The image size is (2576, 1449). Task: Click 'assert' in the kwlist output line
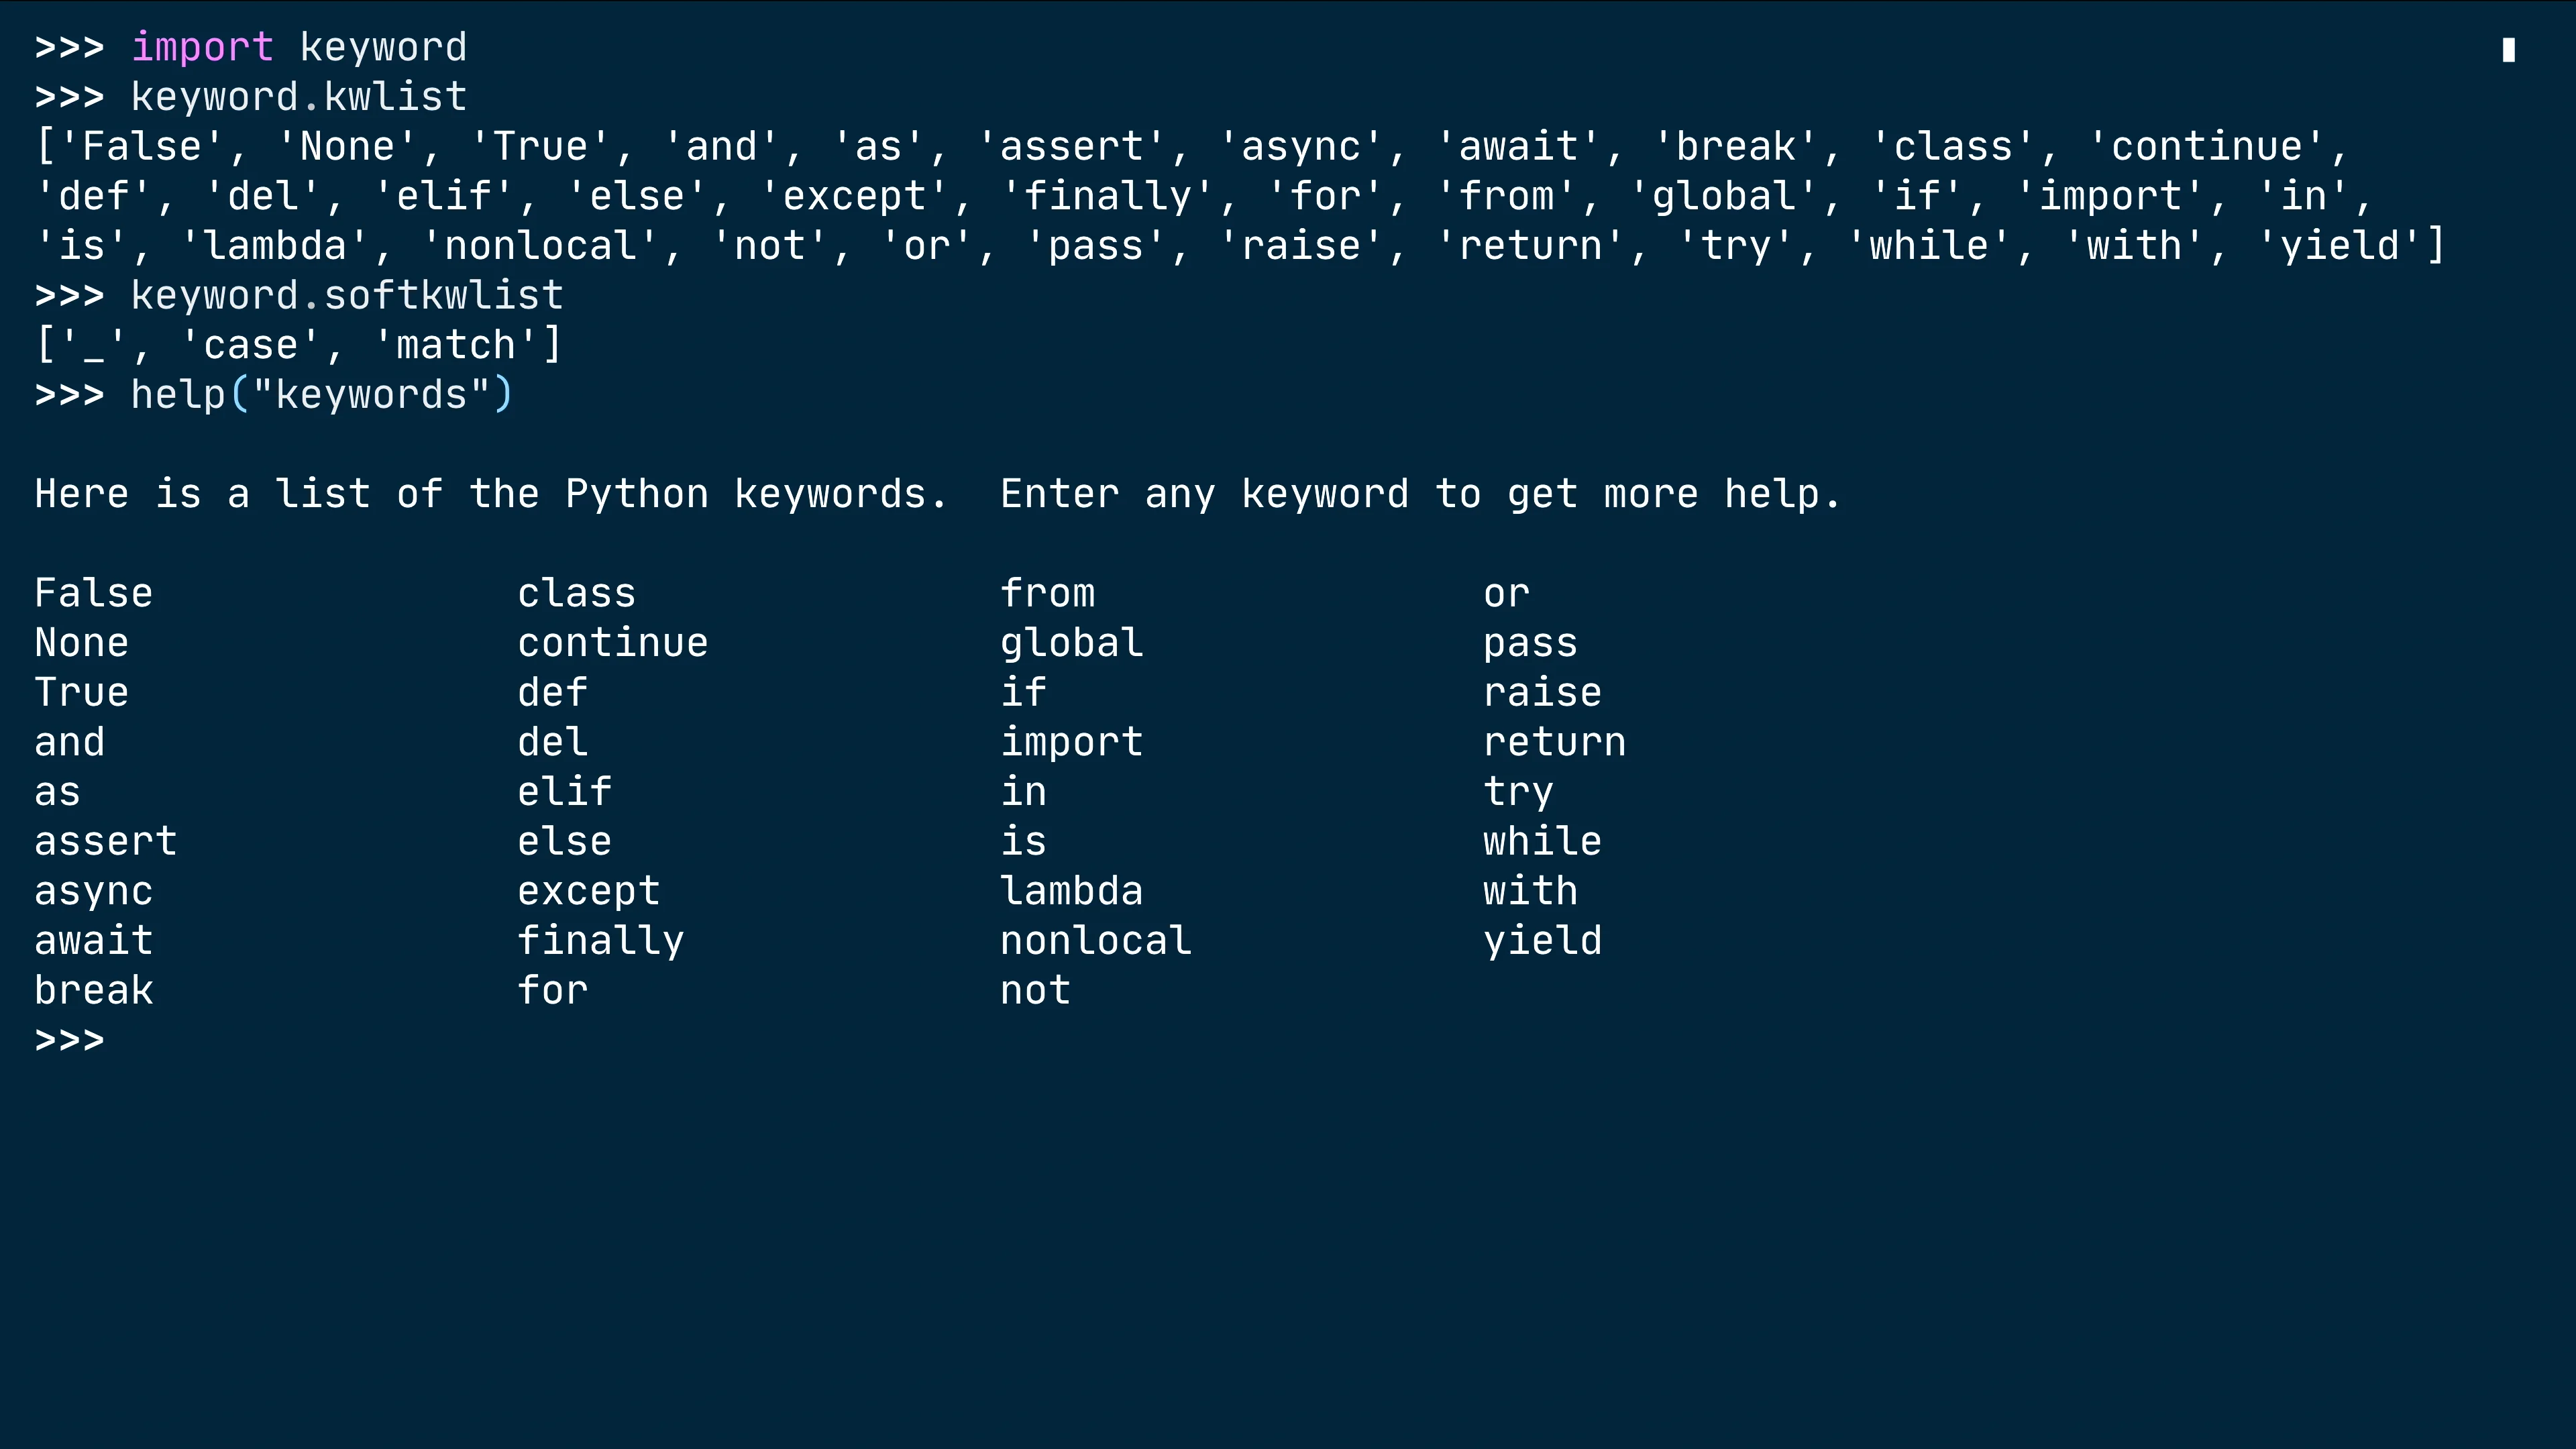coord(1071,146)
